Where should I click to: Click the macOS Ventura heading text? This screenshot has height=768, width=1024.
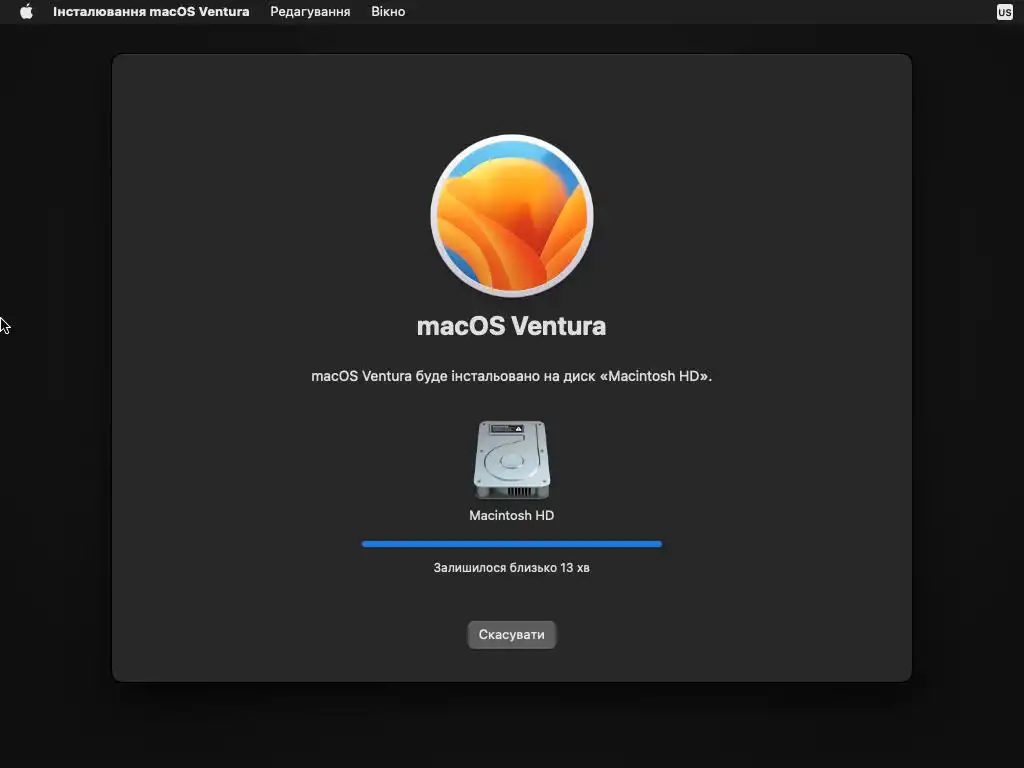click(511, 326)
